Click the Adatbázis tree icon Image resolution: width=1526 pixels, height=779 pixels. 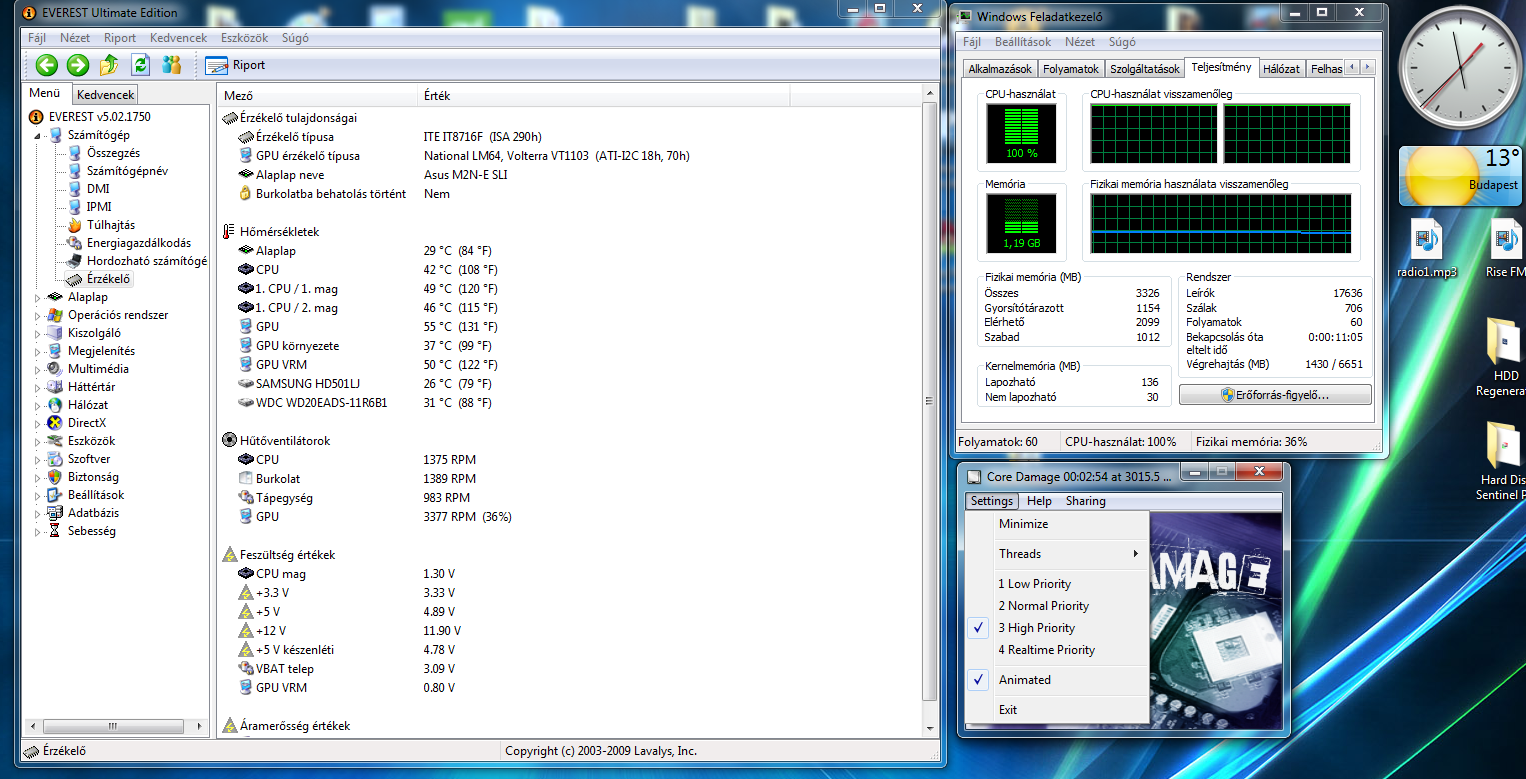click(56, 513)
